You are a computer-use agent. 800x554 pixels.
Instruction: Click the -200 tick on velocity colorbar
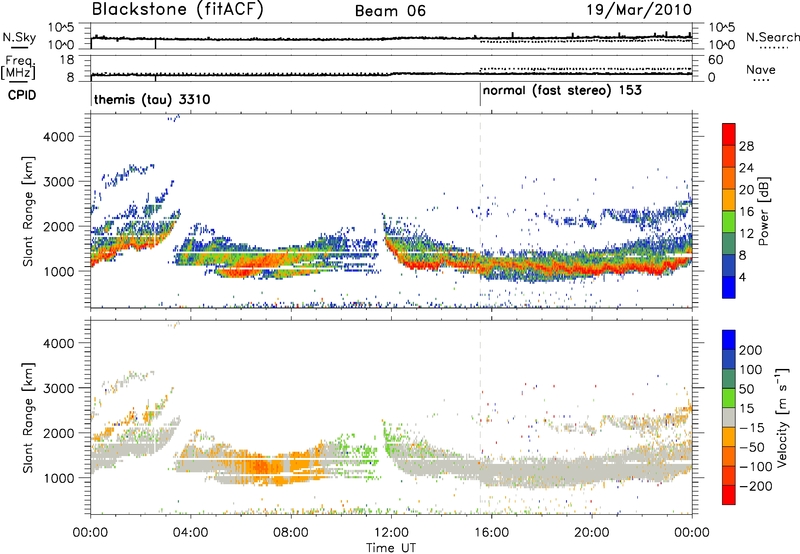tap(755, 486)
